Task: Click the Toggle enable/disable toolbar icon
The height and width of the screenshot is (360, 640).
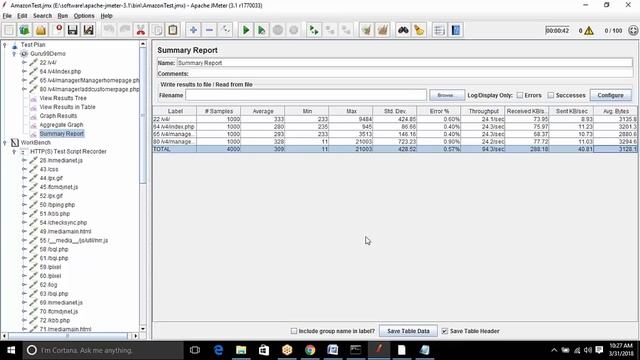Action: coord(225,30)
